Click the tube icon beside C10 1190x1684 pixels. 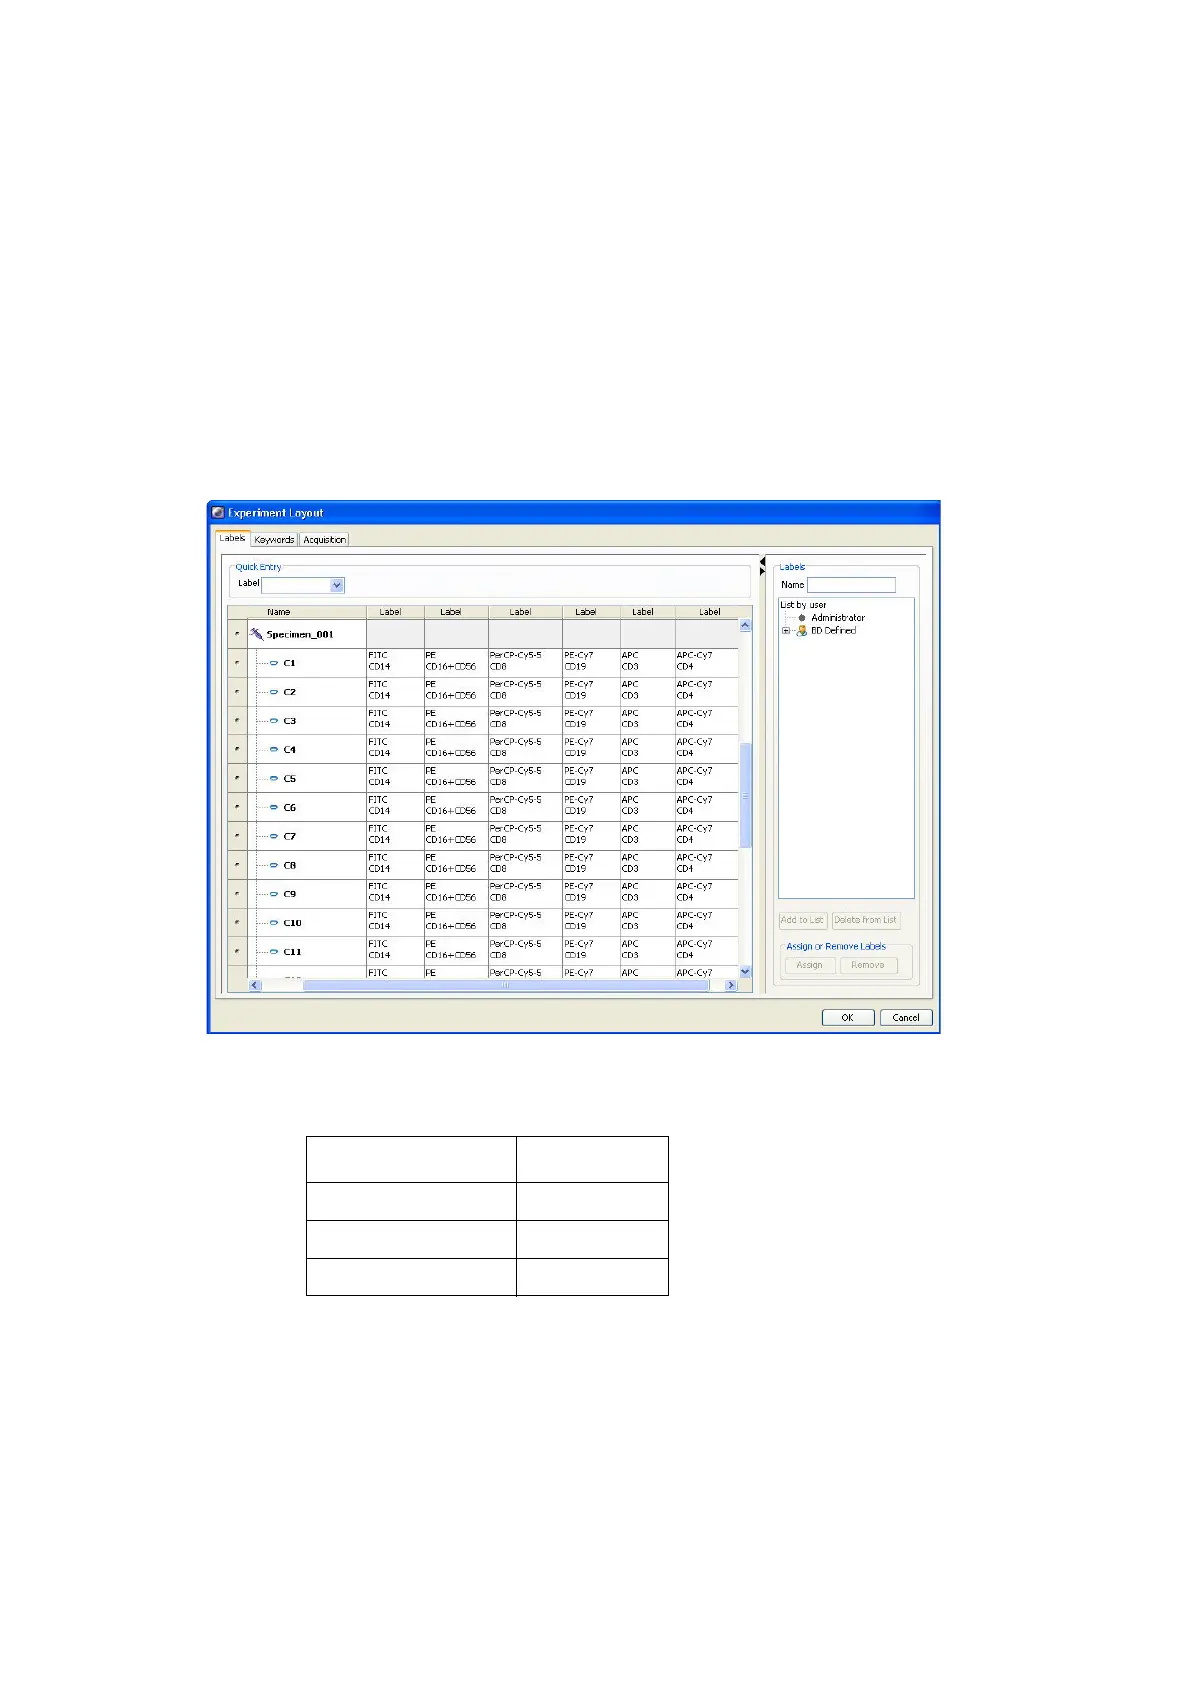tap(274, 923)
